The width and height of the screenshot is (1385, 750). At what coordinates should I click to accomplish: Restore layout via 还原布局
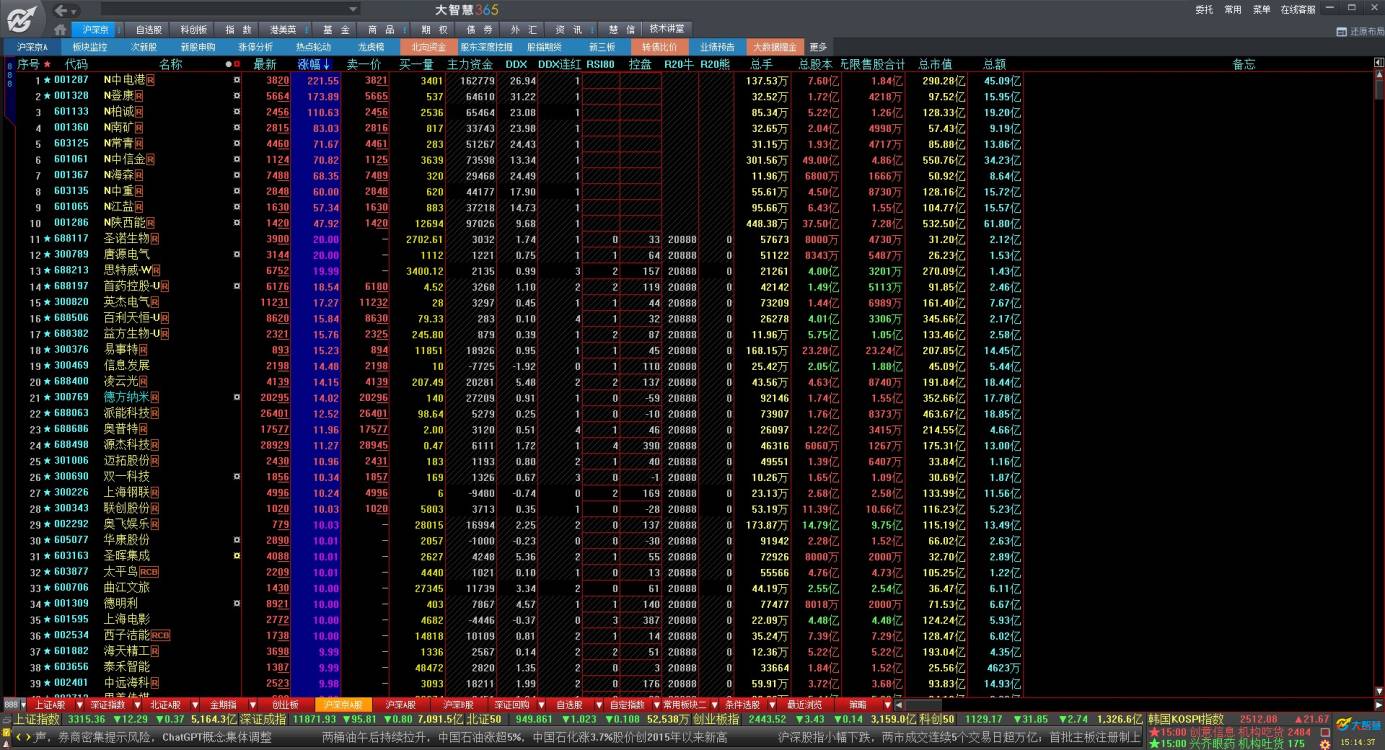(x=1358, y=30)
